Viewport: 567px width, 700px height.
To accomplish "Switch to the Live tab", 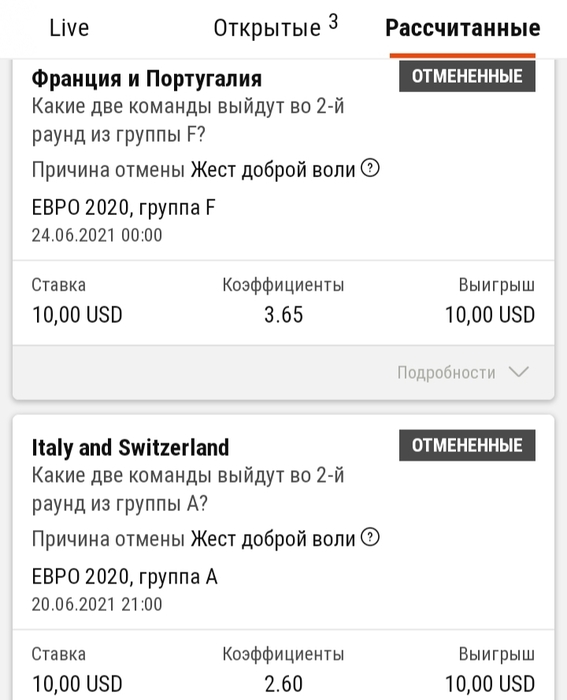I will click(x=69, y=28).
